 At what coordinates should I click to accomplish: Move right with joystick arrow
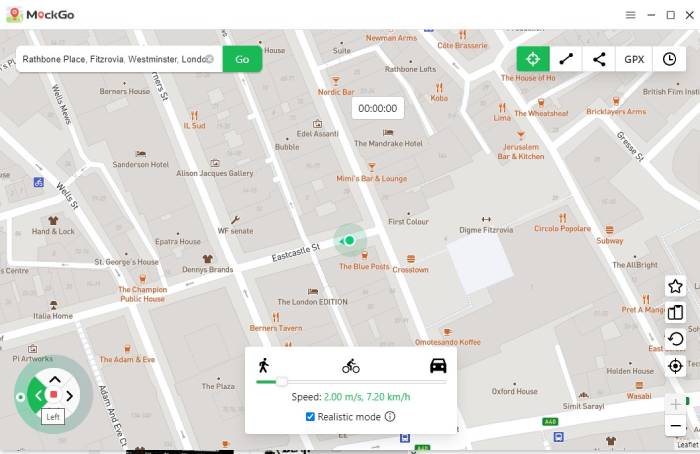pos(70,396)
